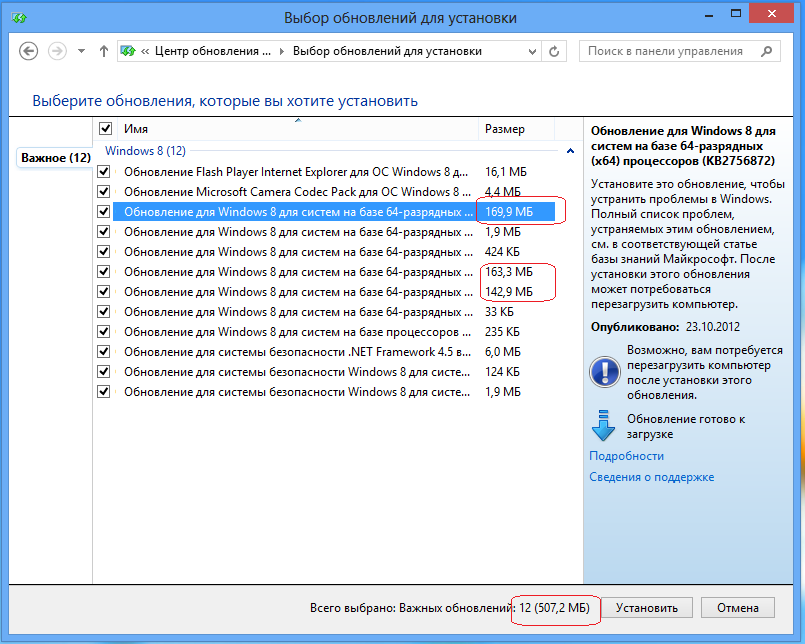Click the KB2756872 update title heading
This screenshot has height=644, width=805.
pos(683,146)
